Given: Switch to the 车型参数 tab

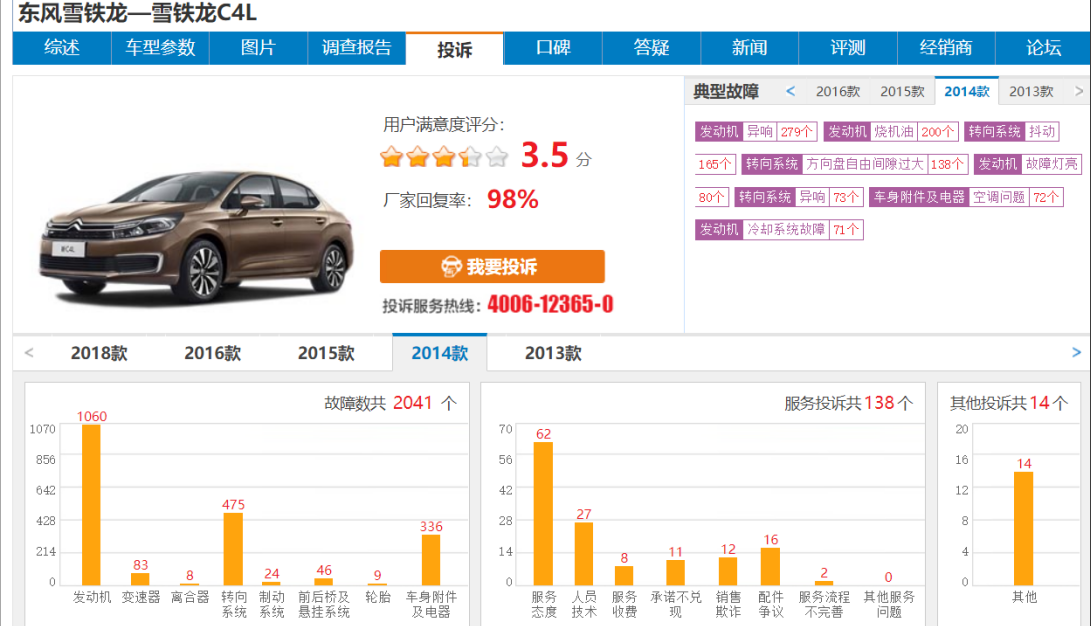Looking at the screenshot, I should click(160, 48).
